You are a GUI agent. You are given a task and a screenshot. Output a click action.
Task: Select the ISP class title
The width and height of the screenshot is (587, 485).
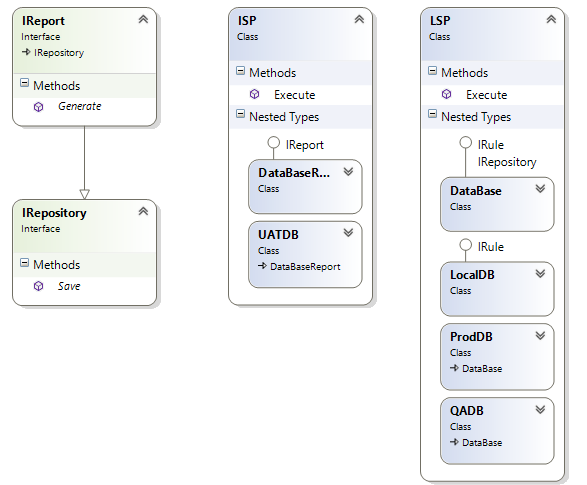247,21
